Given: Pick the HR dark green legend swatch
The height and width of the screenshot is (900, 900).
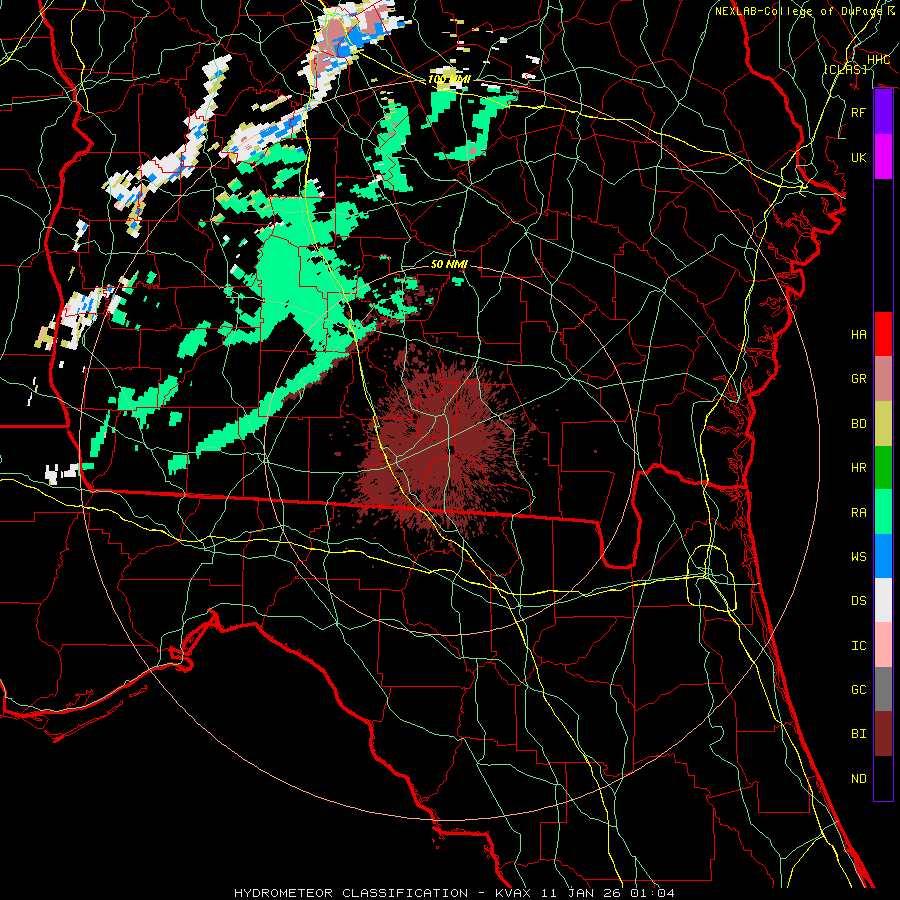Looking at the screenshot, I should tap(883, 467).
